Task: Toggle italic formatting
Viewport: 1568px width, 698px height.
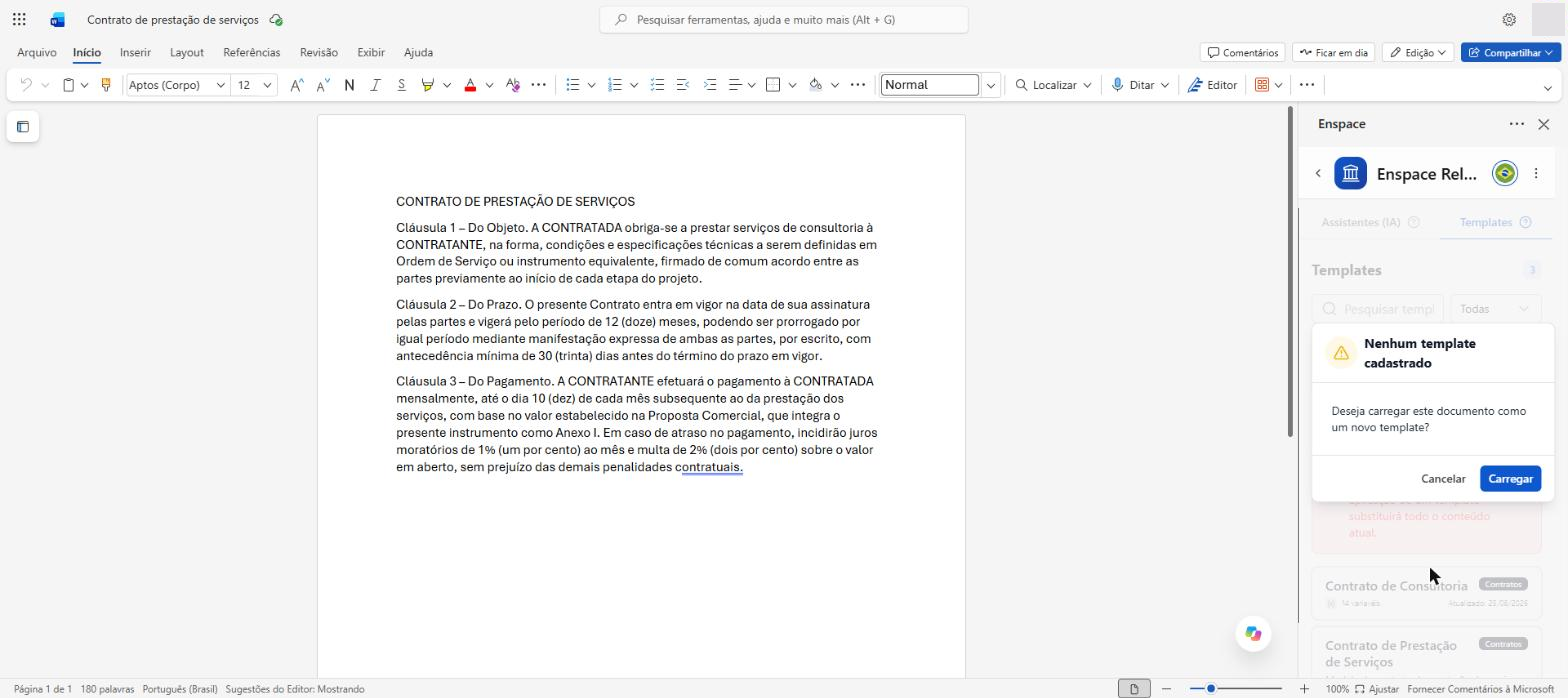Action: pos(375,85)
